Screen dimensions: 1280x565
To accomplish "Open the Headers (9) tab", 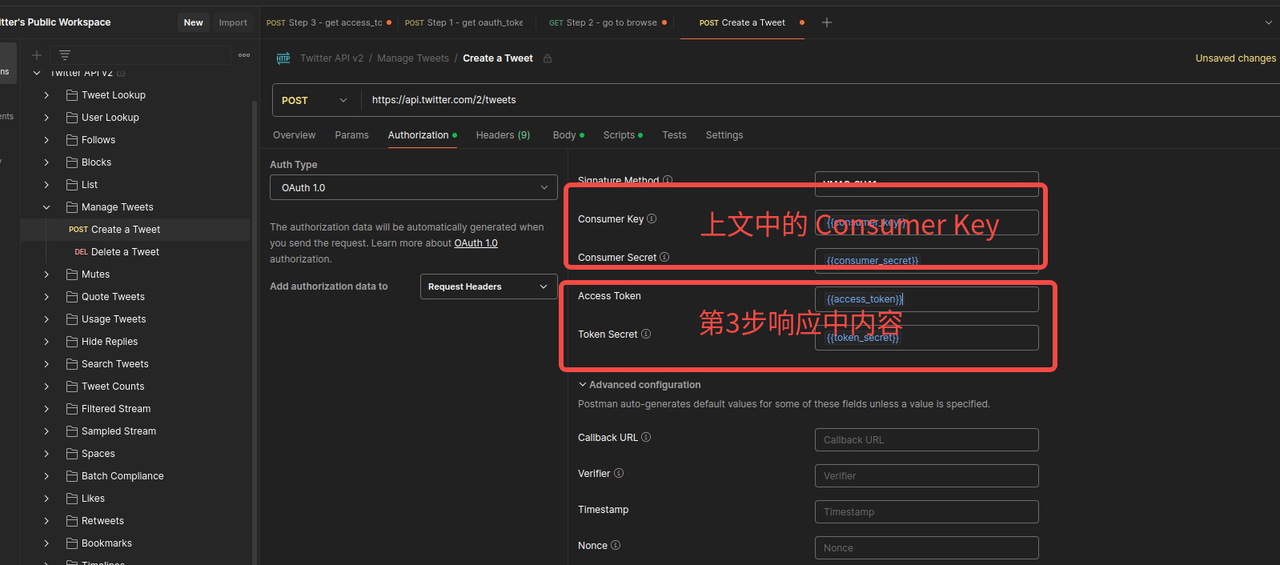I will click(x=503, y=135).
